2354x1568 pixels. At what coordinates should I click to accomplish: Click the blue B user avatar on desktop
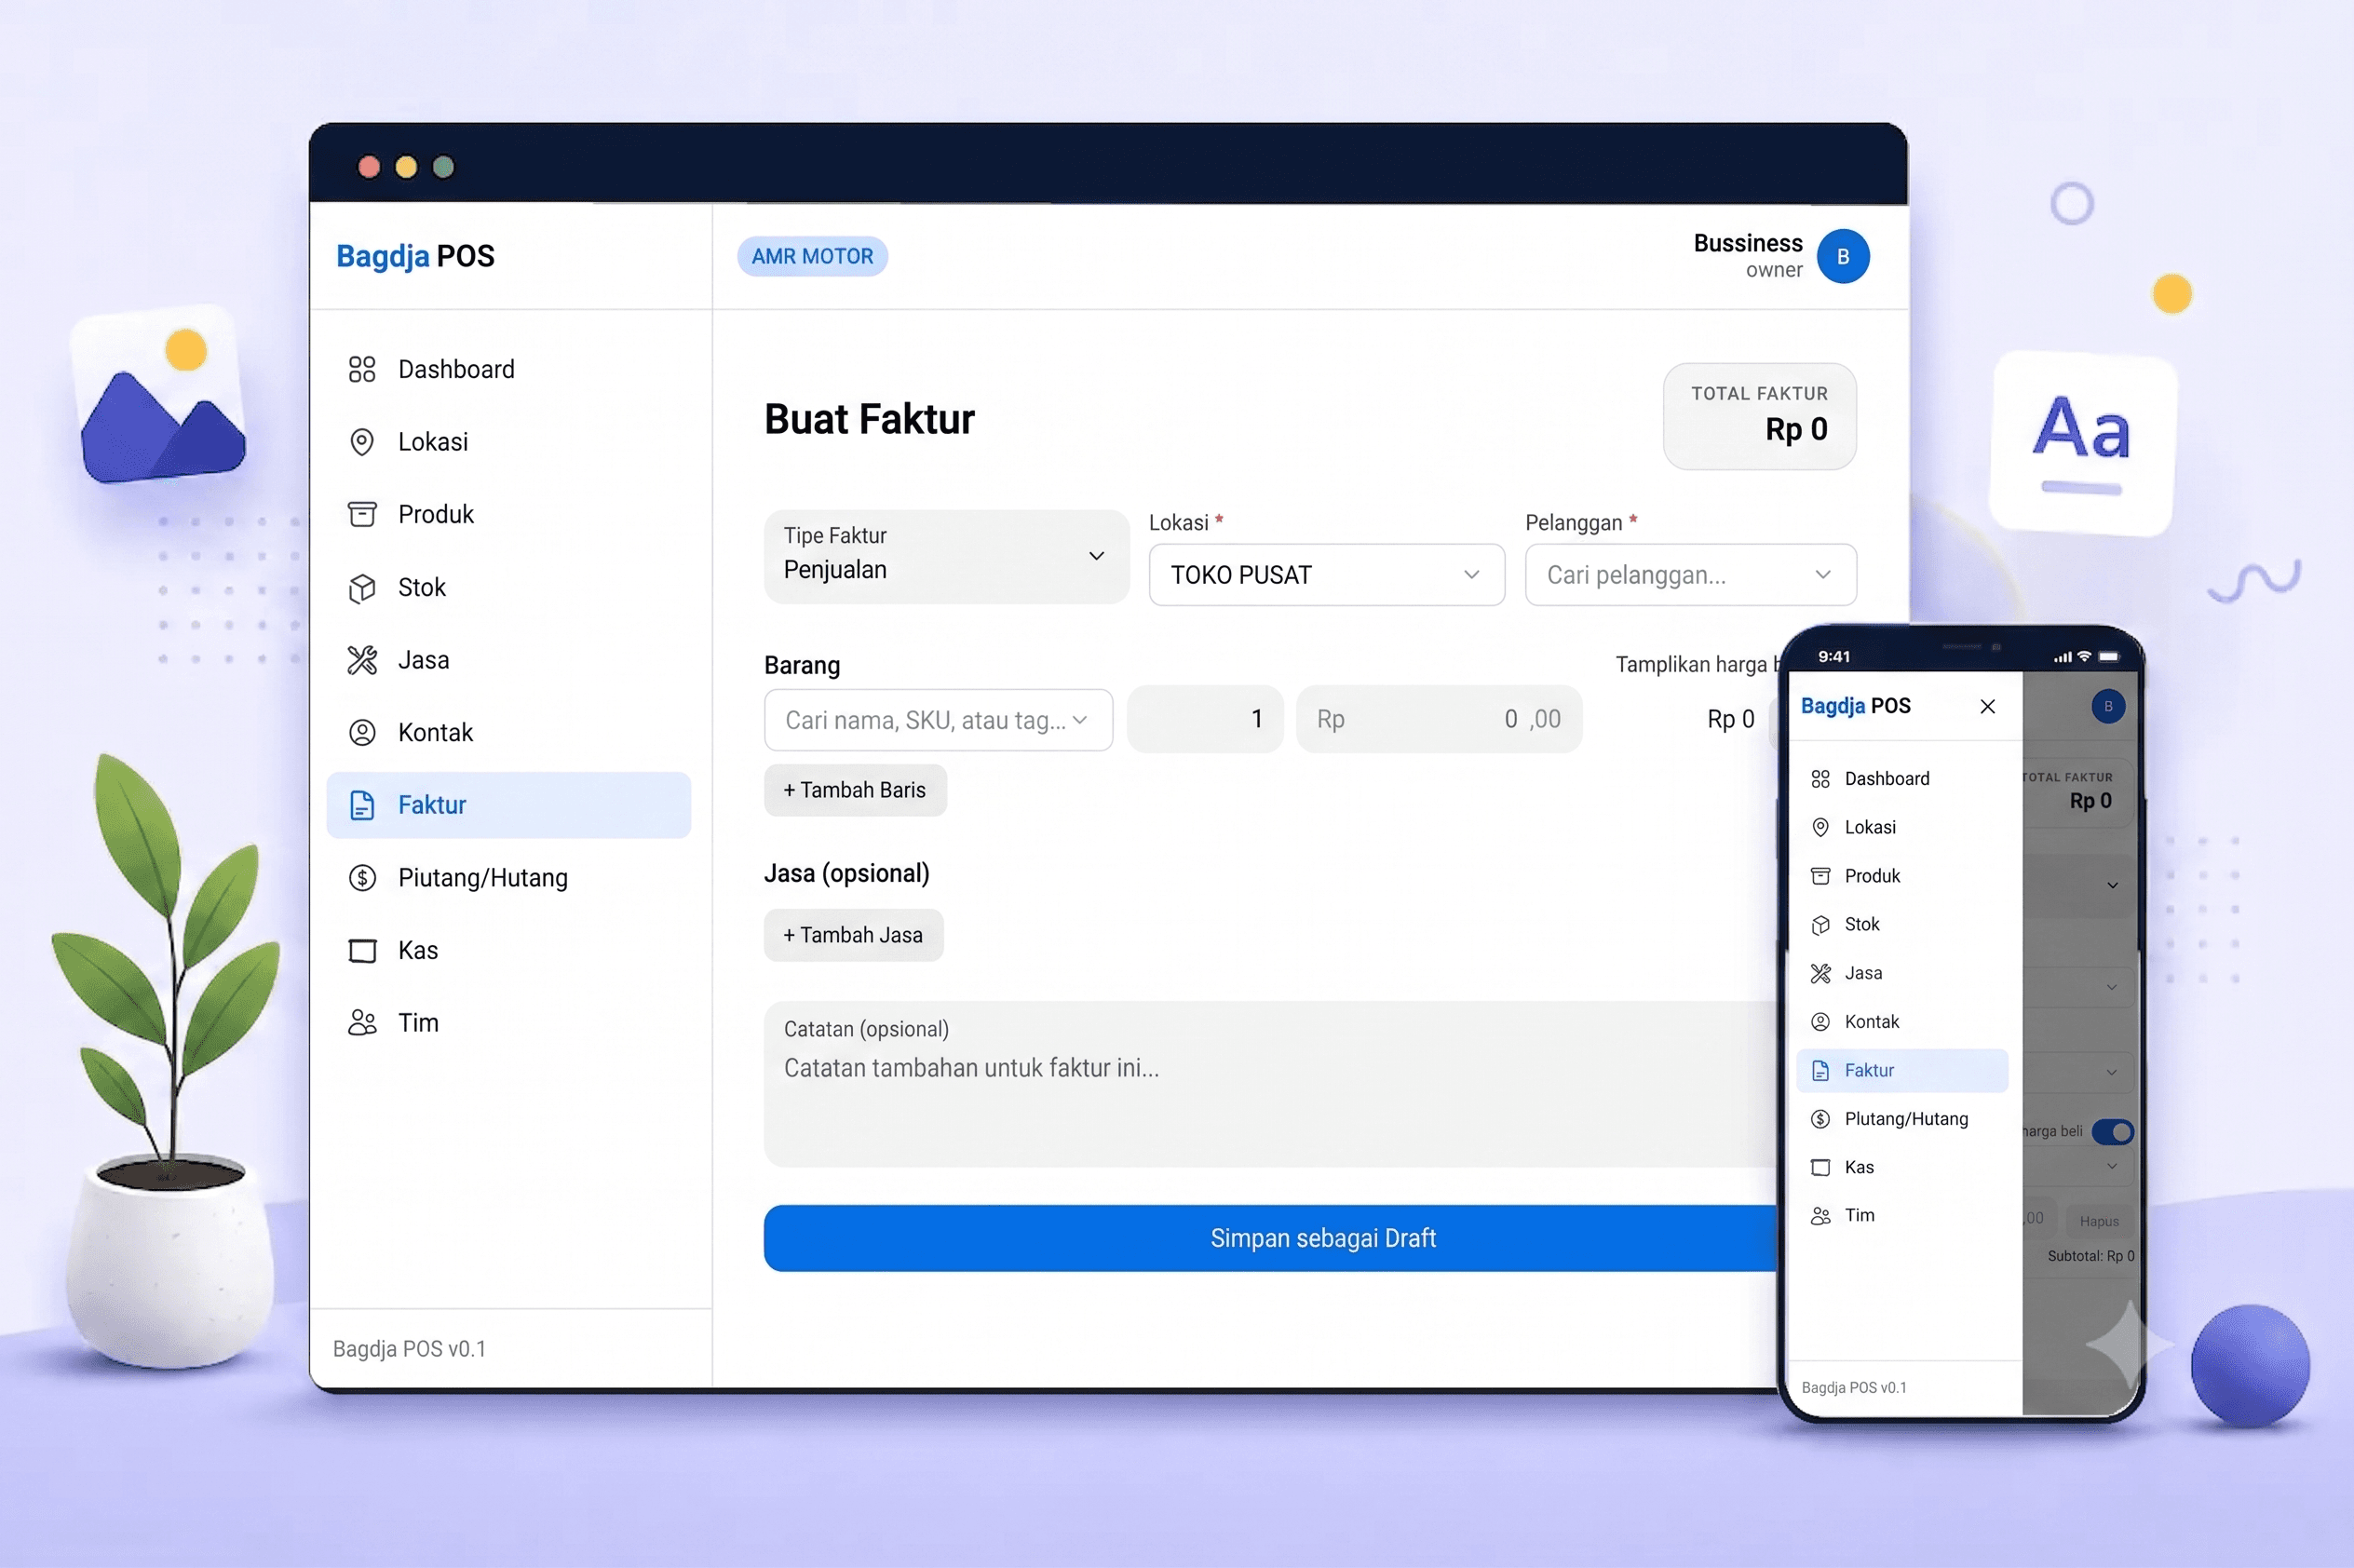1843,256
